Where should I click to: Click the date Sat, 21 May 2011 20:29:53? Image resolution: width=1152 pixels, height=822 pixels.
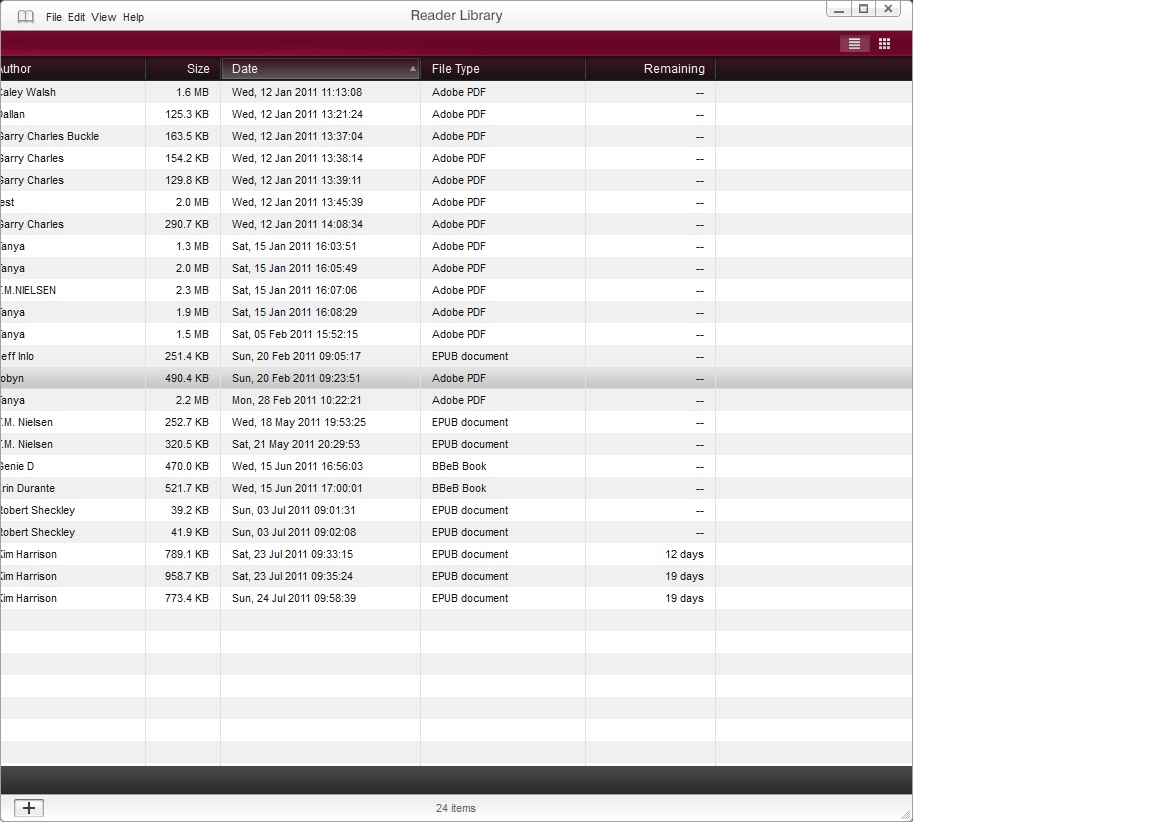(x=295, y=445)
